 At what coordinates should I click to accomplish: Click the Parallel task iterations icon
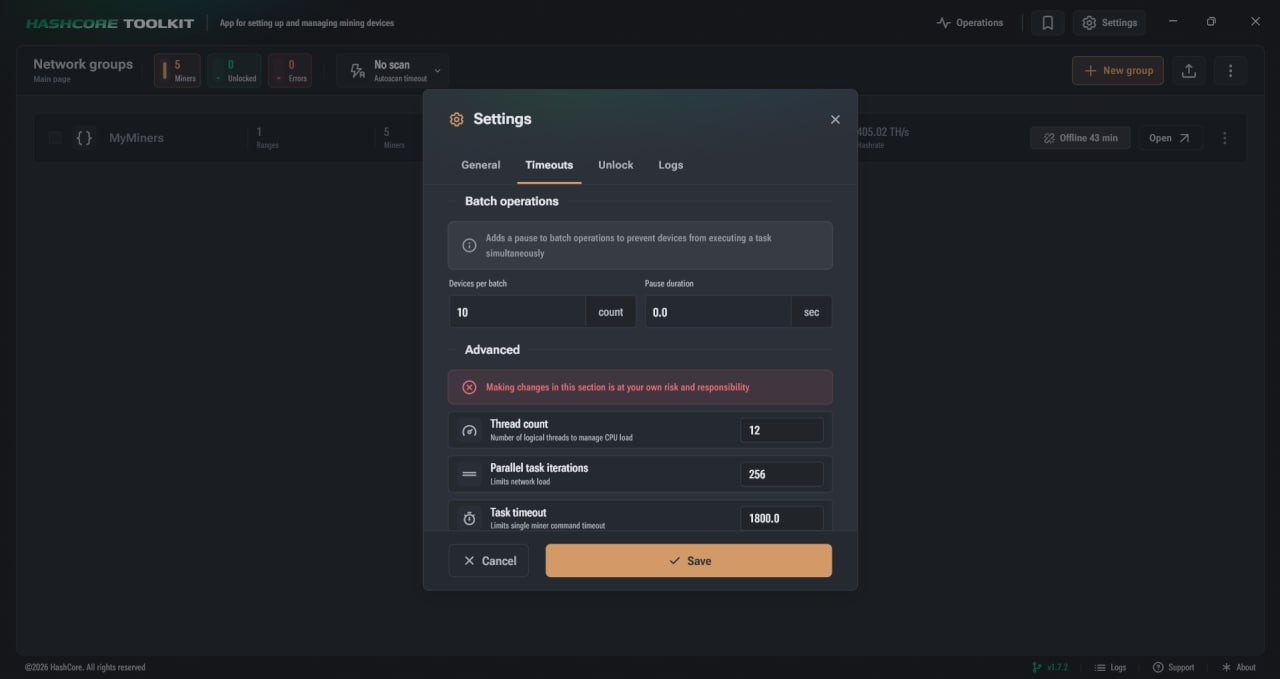[x=469, y=474]
